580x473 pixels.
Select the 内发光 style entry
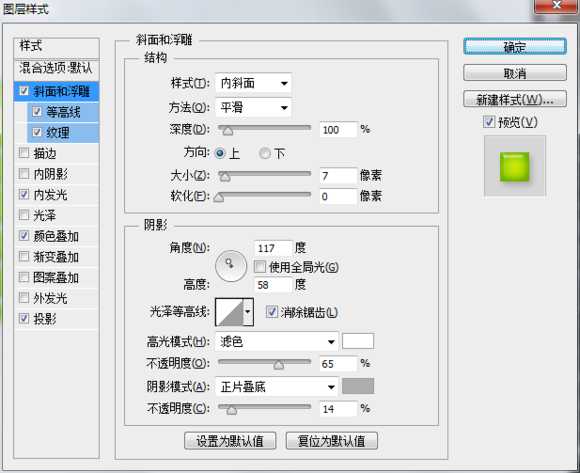50,195
